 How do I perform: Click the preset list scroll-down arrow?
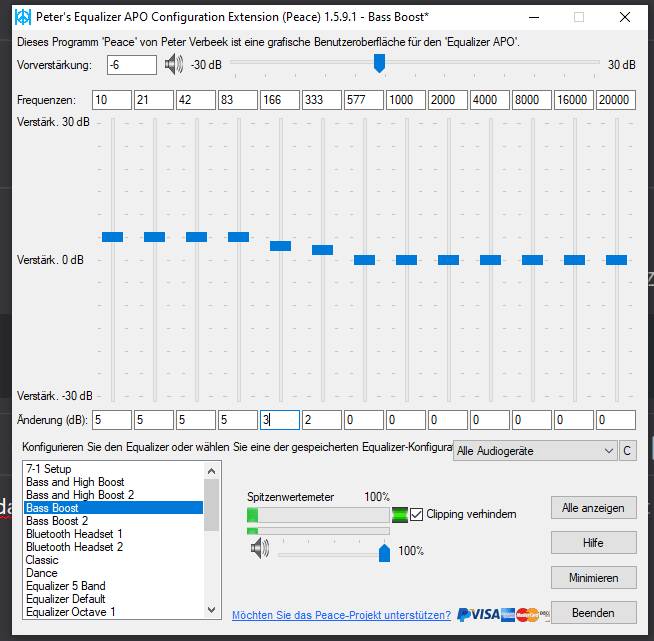[x=211, y=610]
